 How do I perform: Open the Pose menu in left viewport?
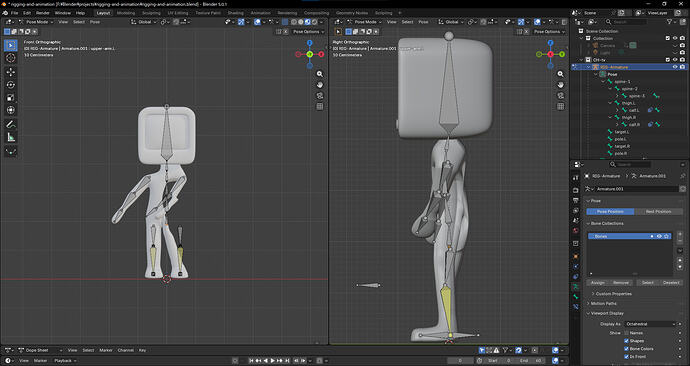[95, 22]
